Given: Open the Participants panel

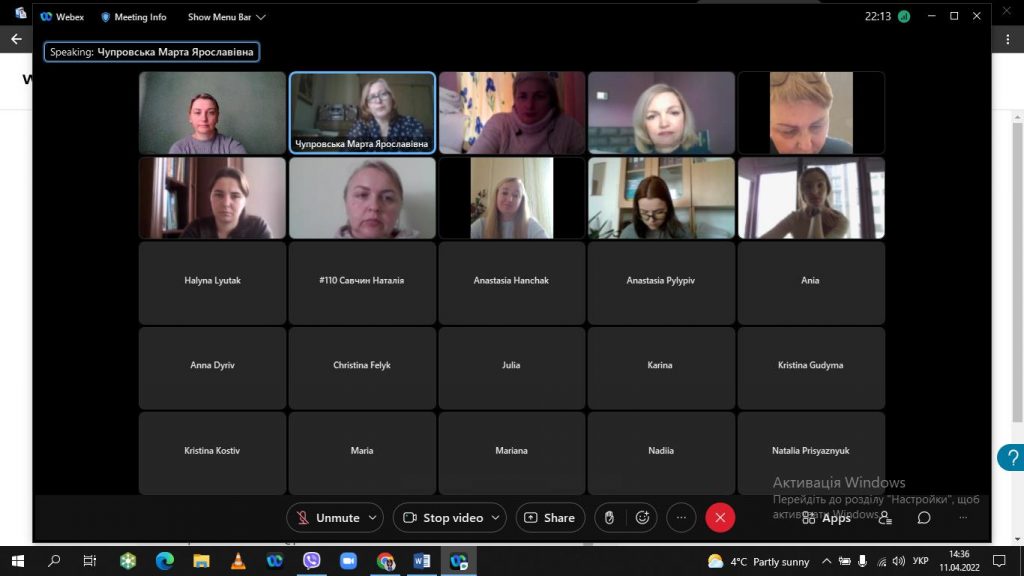Looking at the screenshot, I should click(x=885, y=518).
